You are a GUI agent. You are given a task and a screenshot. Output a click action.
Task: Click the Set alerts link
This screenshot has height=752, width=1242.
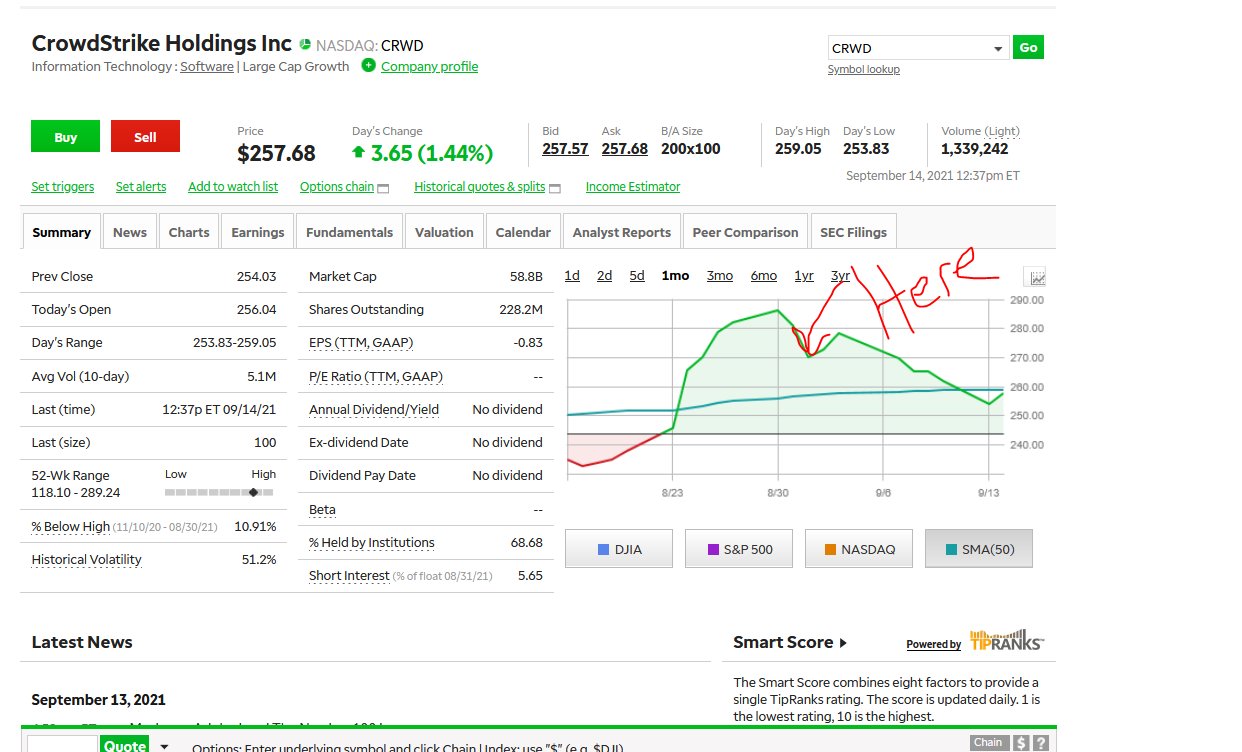pos(141,187)
